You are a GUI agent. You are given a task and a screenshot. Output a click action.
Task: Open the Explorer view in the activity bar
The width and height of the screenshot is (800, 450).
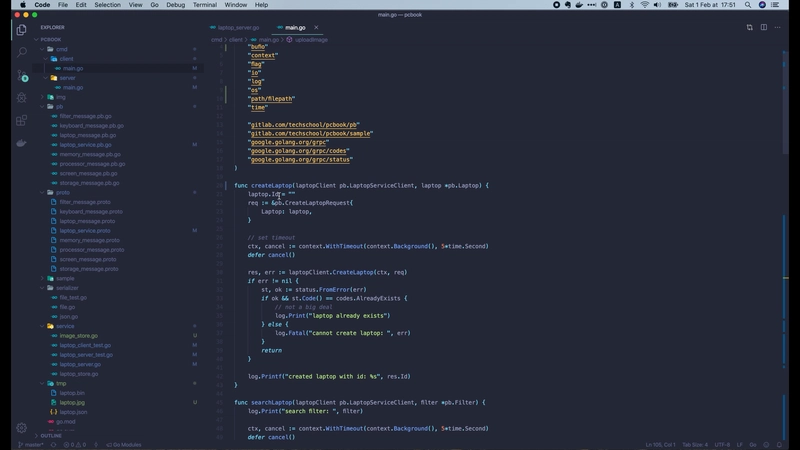(x=21, y=30)
